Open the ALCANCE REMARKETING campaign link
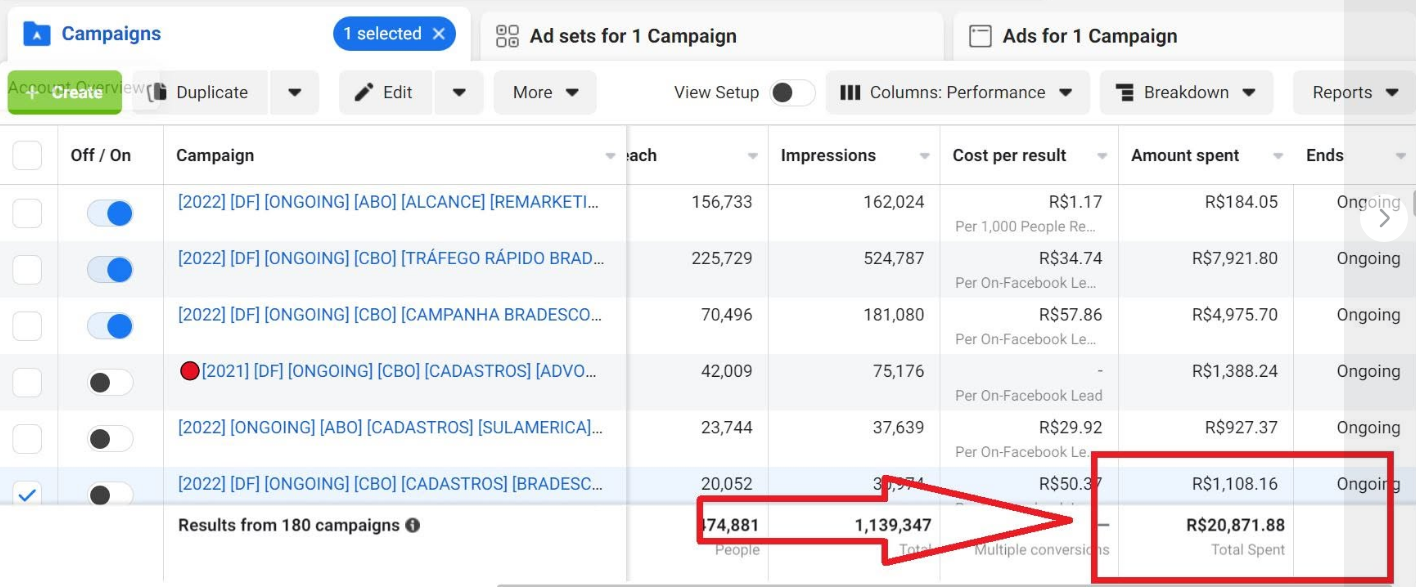The width and height of the screenshot is (1416, 587). tap(389, 202)
